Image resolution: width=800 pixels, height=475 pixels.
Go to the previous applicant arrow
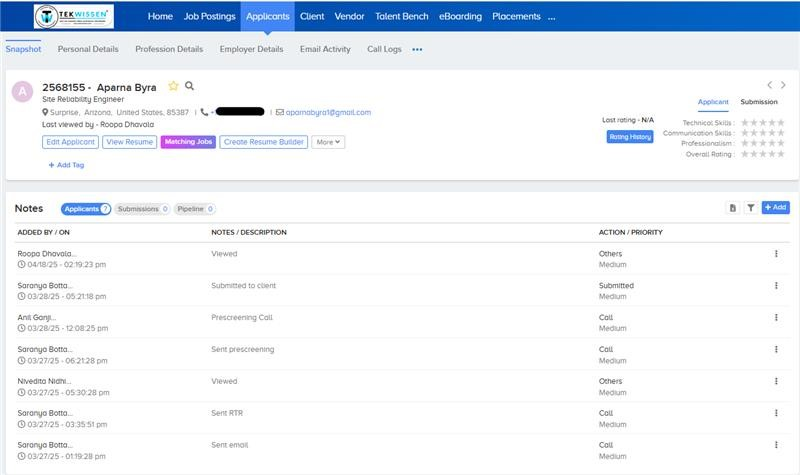pos(769,85)
